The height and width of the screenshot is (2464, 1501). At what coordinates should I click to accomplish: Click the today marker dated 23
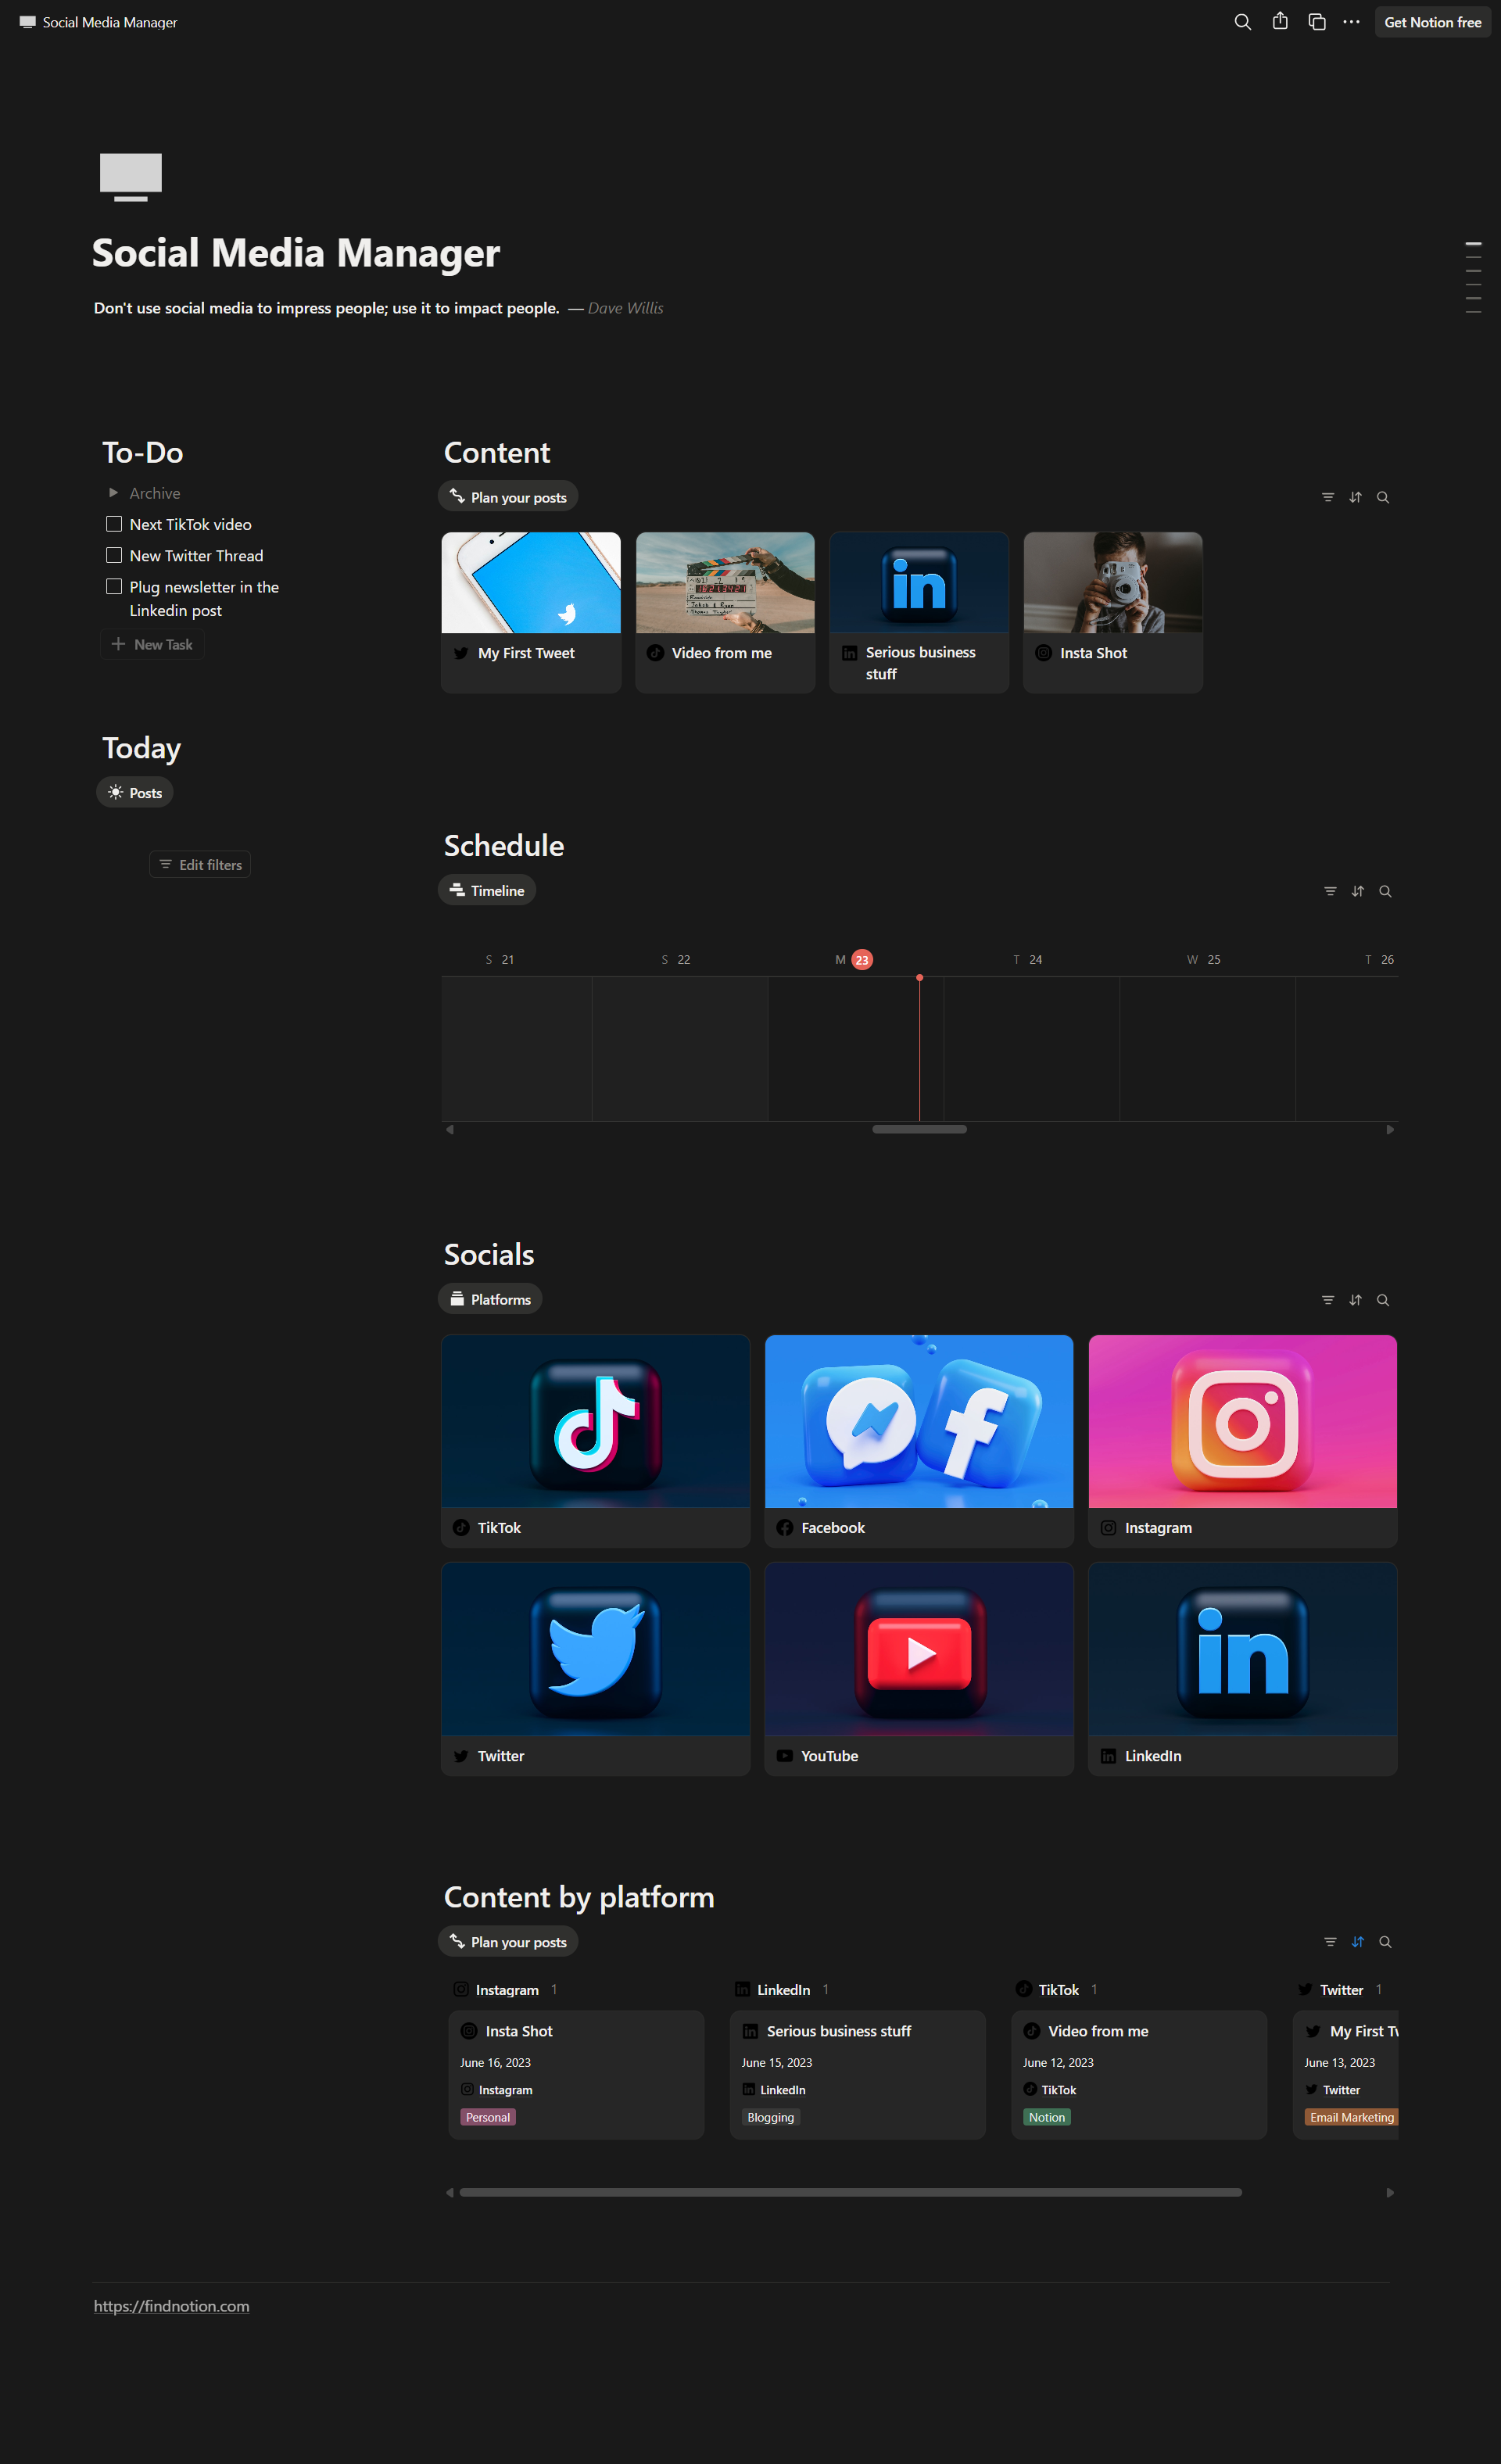pyautogui.click(x=862, y=960)
